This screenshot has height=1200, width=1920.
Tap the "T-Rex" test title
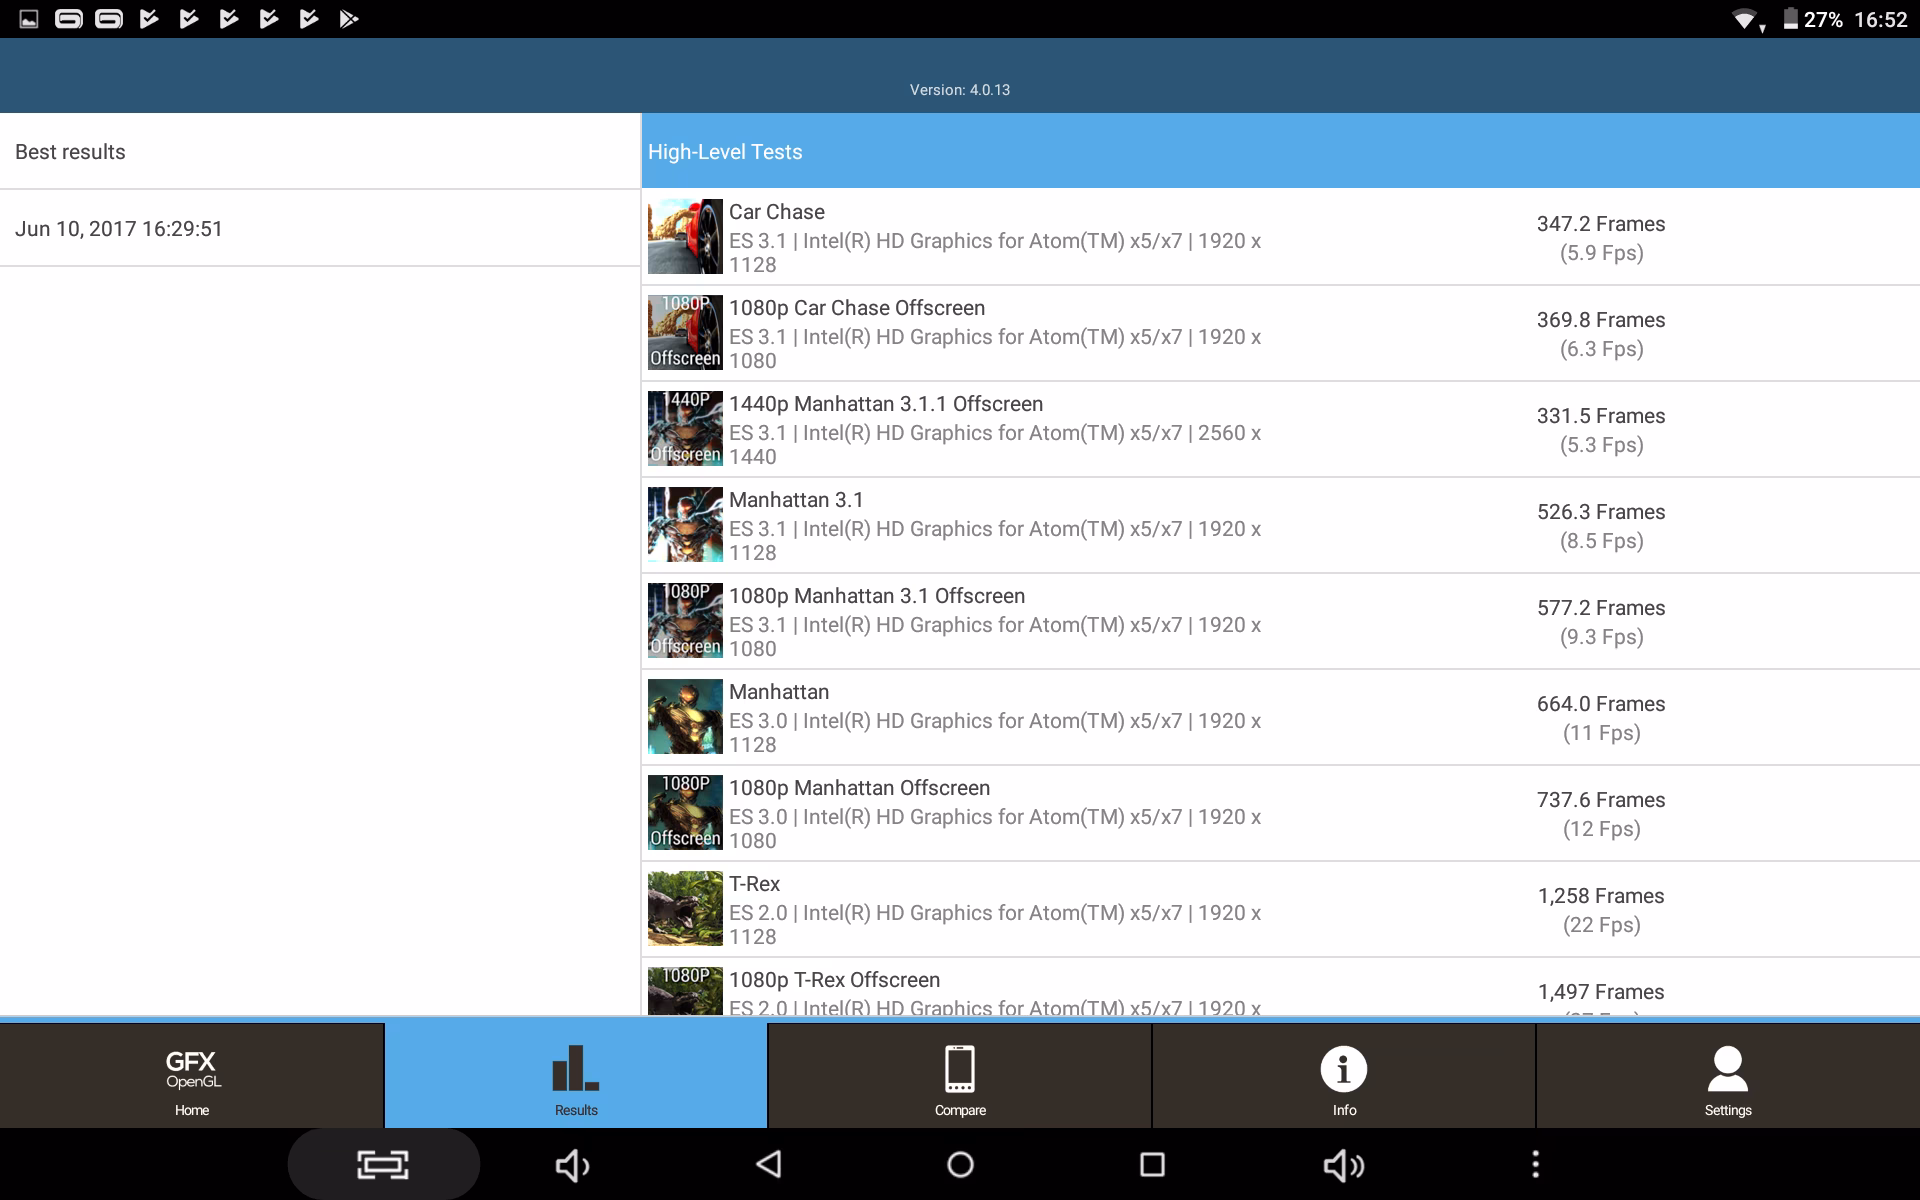tap(754, 884)
